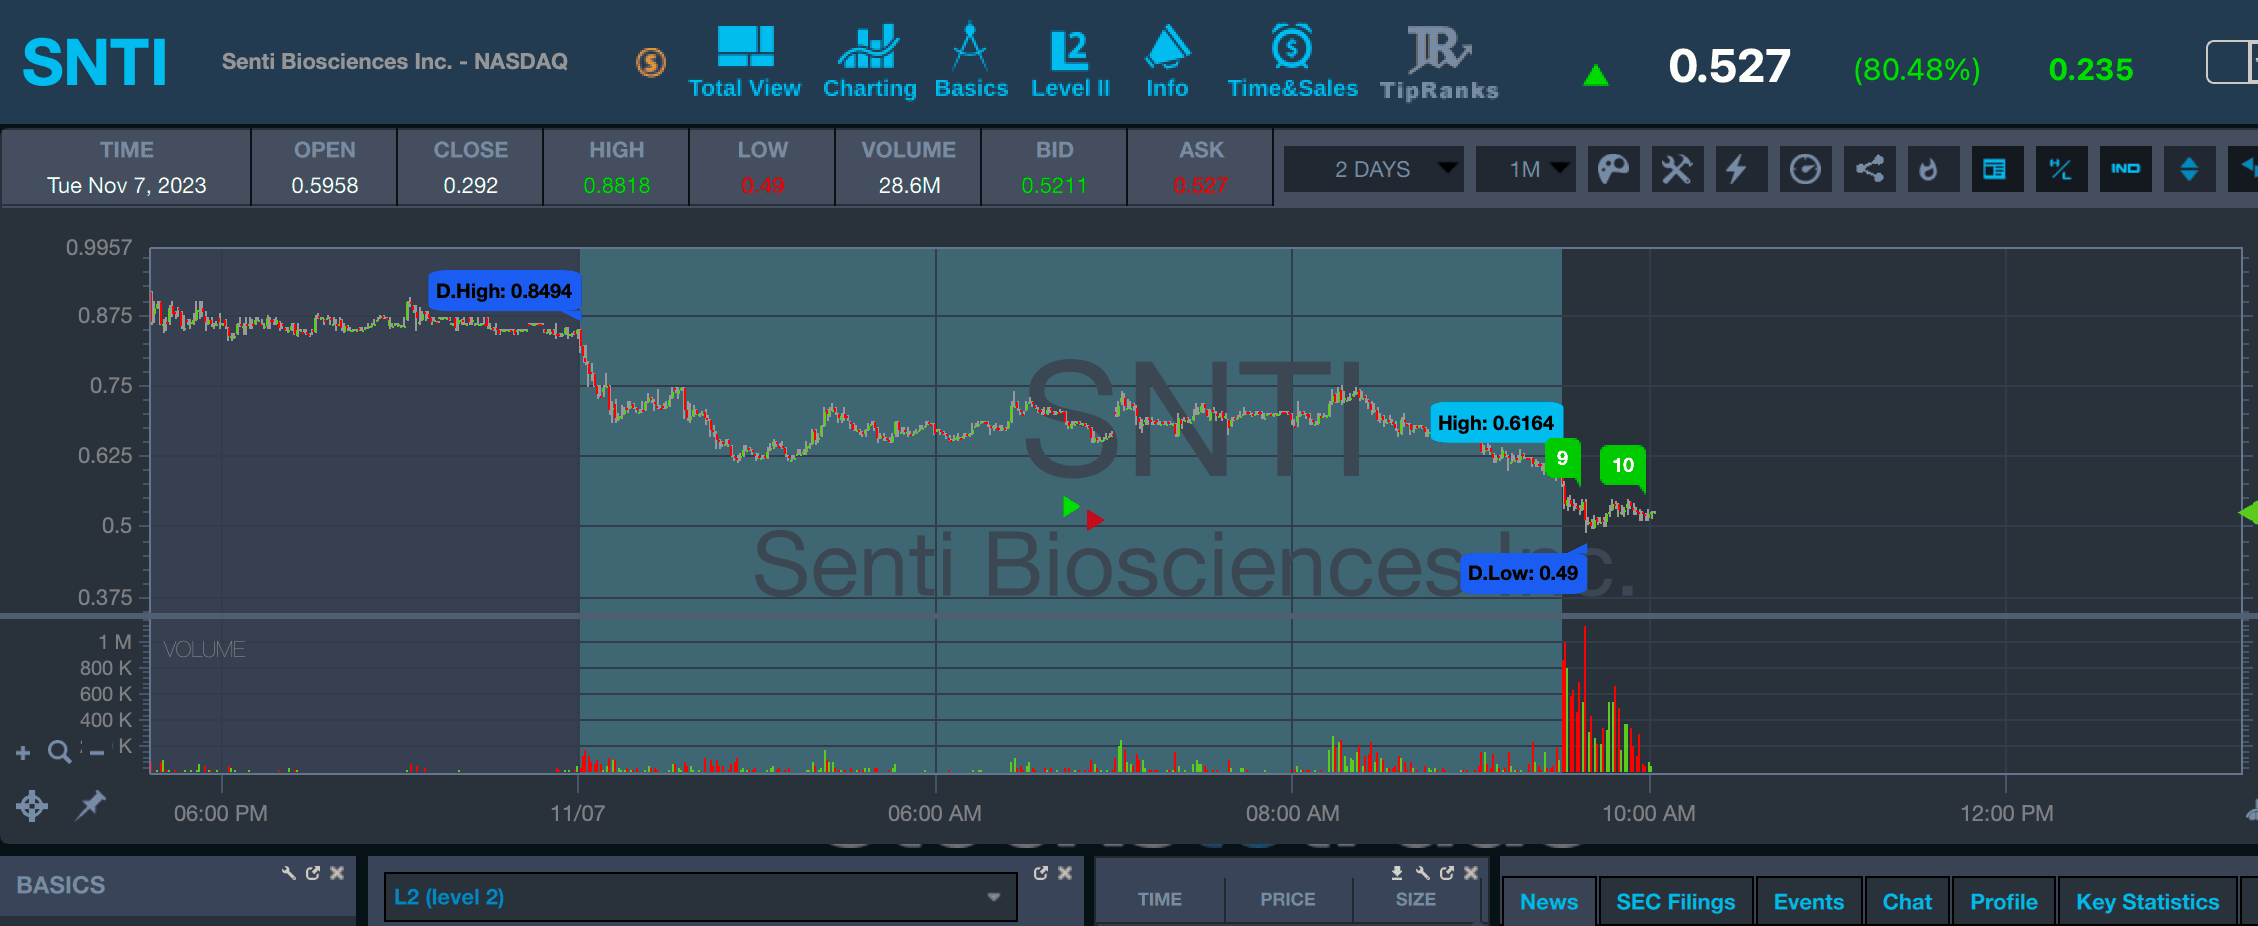This screenshot has height=926, width=2258.
Task: Open Time&Sales from top toolbar
Action: coord(1292,62)
